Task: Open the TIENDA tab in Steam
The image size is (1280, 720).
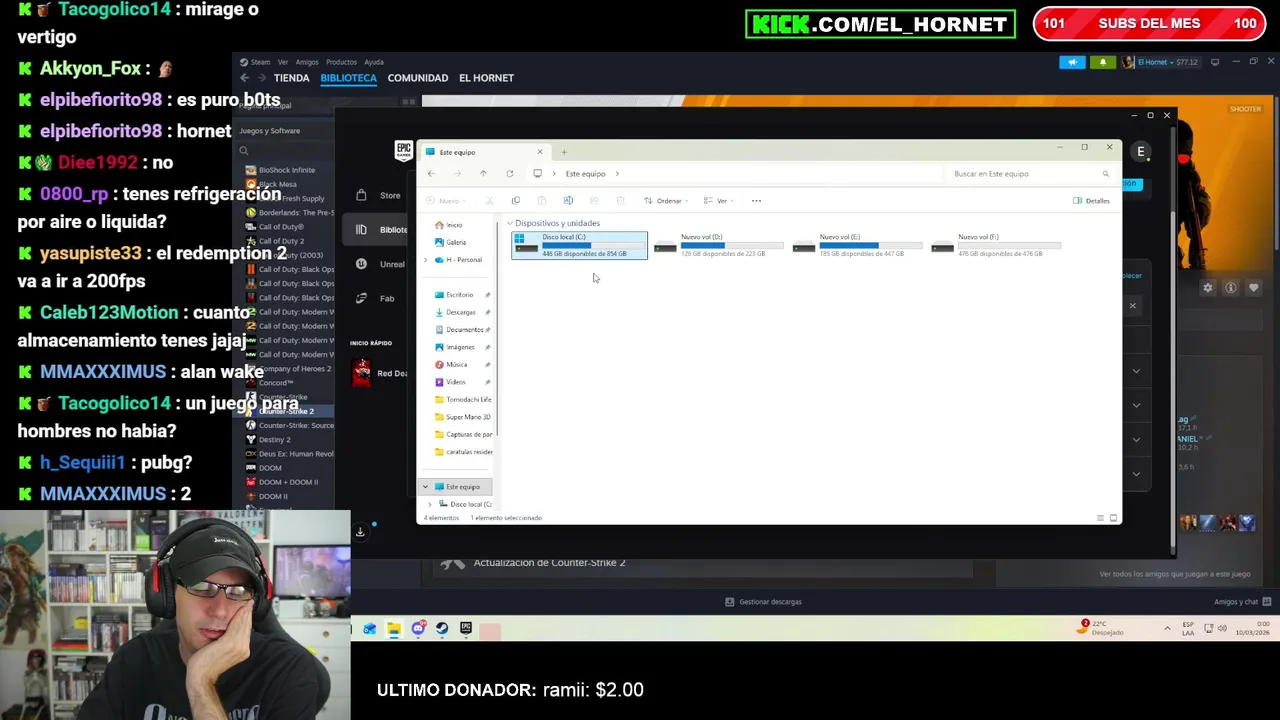Action: pos(291,78)
